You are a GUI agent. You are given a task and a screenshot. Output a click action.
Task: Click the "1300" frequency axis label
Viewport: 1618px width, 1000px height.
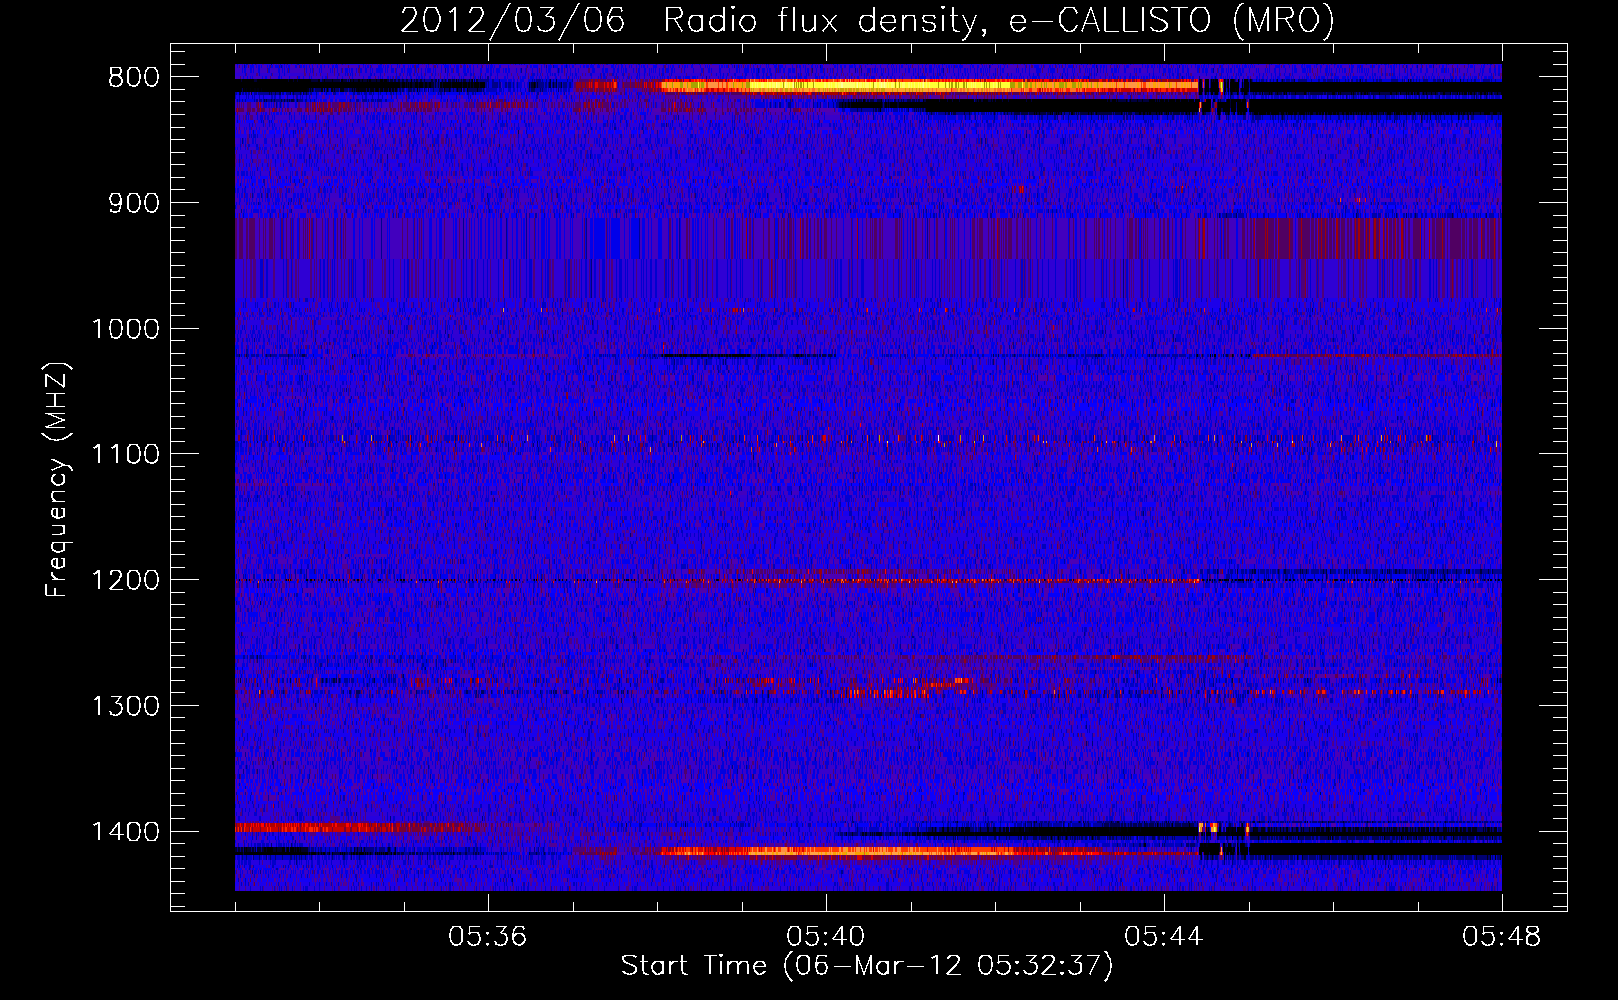tap(125, 706)
